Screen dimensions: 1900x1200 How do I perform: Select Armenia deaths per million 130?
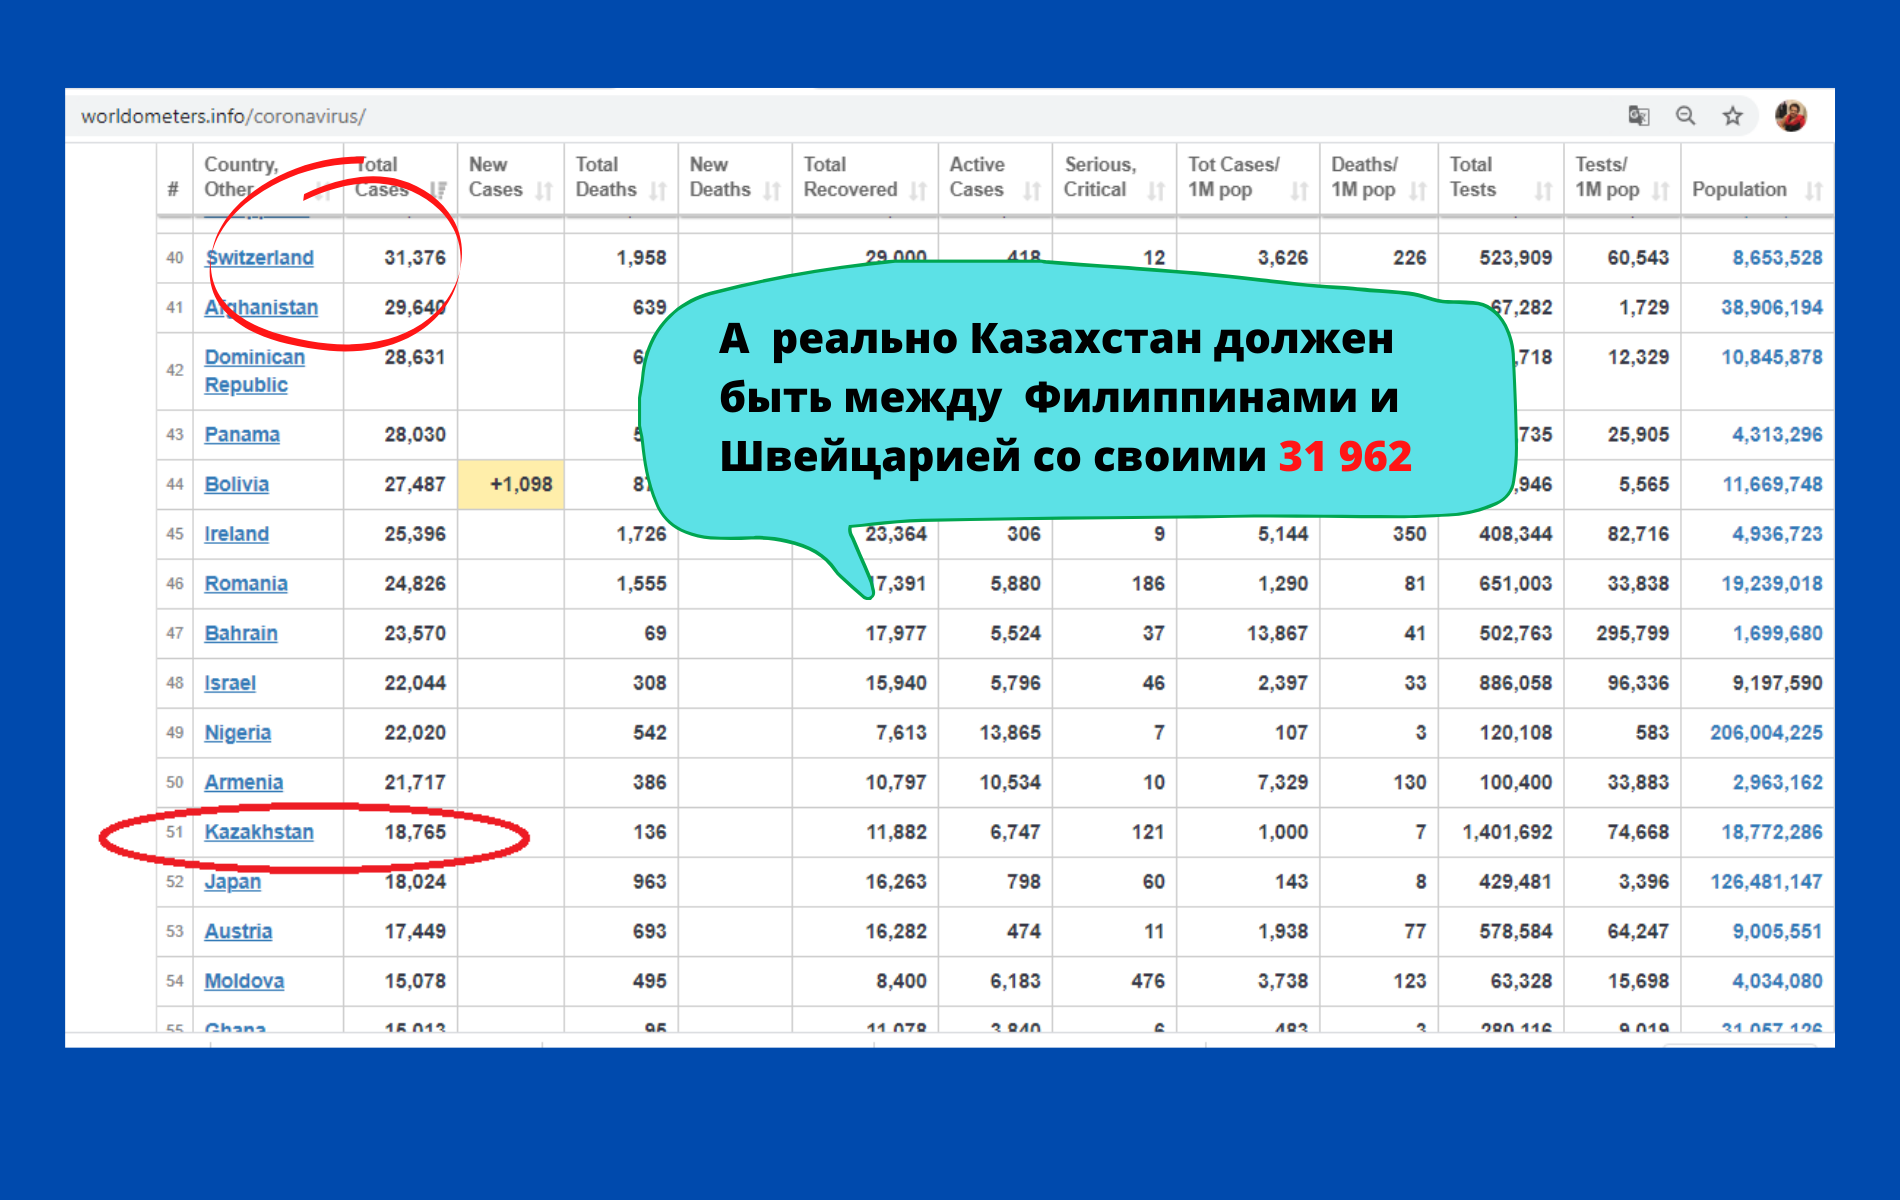(1410, 783)
